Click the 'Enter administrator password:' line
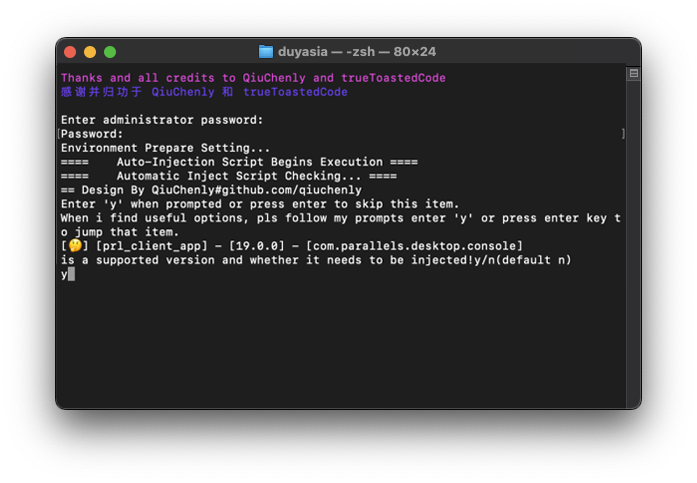697x483 pixels. (162, 120)
